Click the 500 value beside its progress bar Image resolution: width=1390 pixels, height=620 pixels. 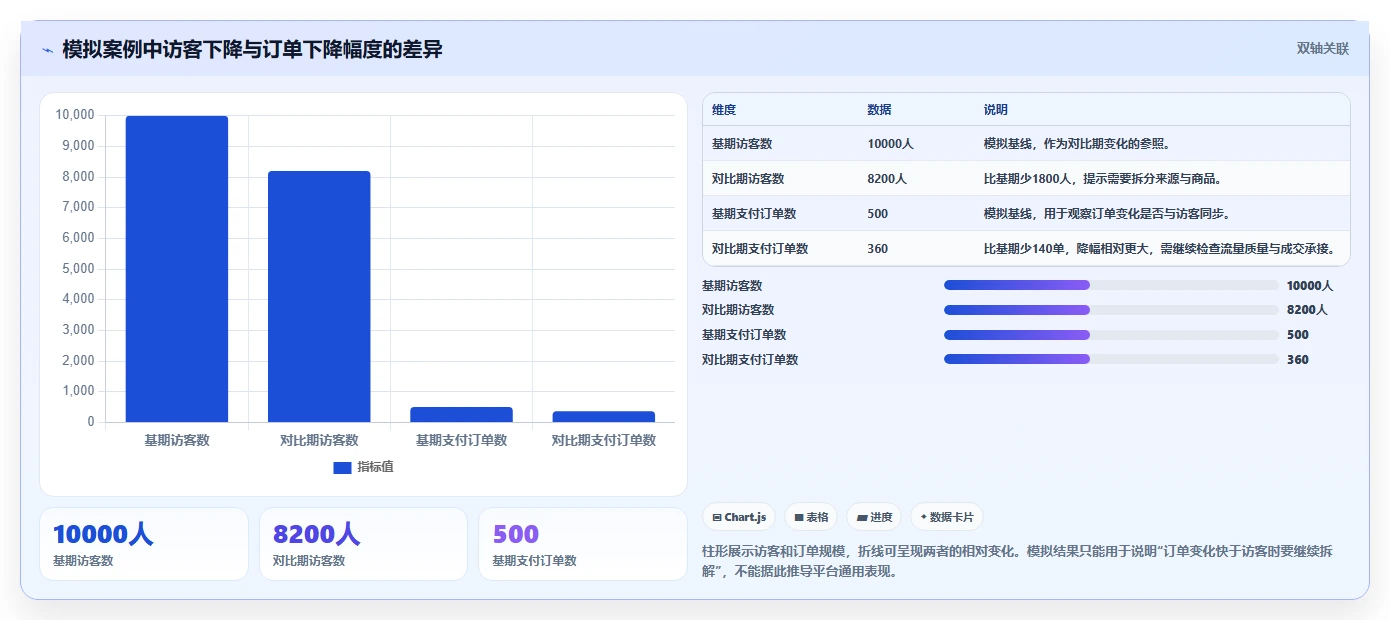tap(1298, 335)
